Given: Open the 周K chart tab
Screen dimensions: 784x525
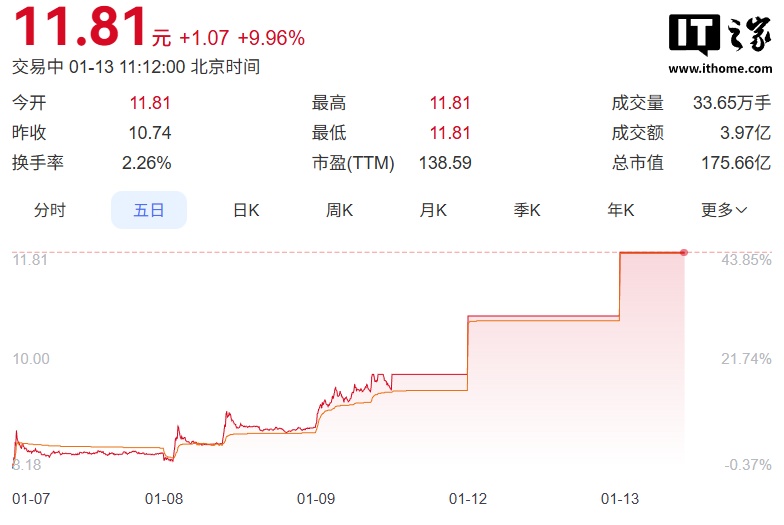Looking at the screenshot, I should (x=339, y=210).
